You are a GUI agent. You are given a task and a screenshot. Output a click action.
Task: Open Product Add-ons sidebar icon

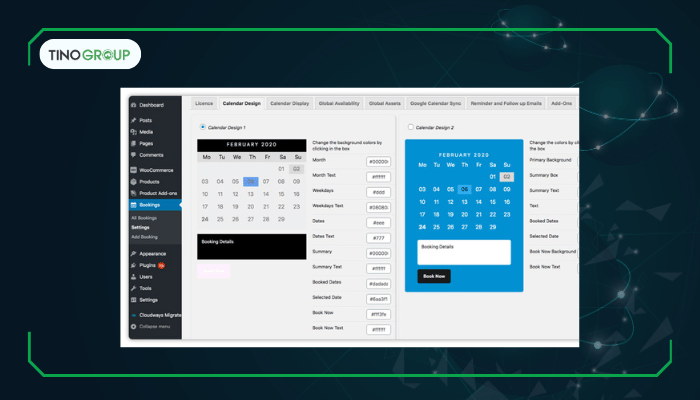(133, 193)
